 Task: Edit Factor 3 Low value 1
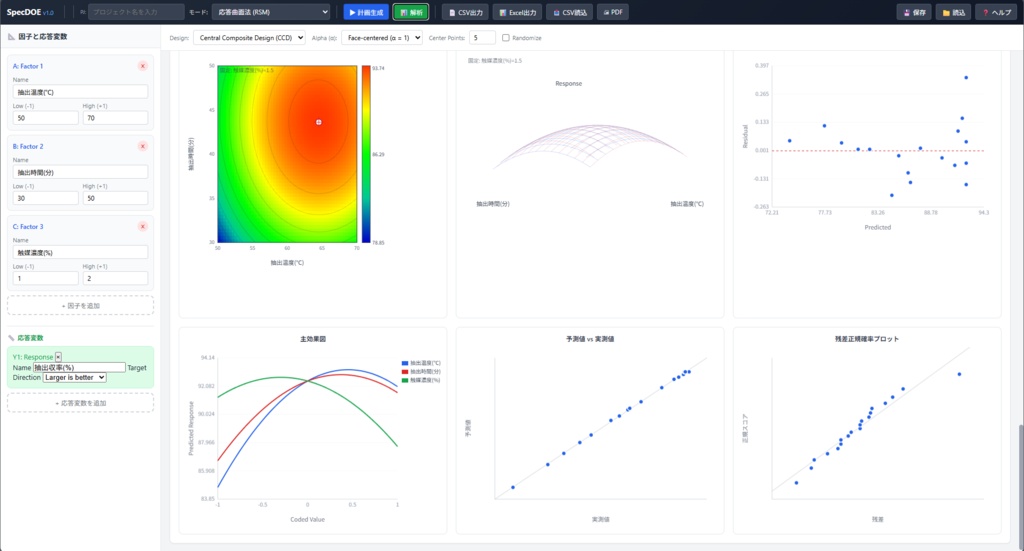point(46,279)
